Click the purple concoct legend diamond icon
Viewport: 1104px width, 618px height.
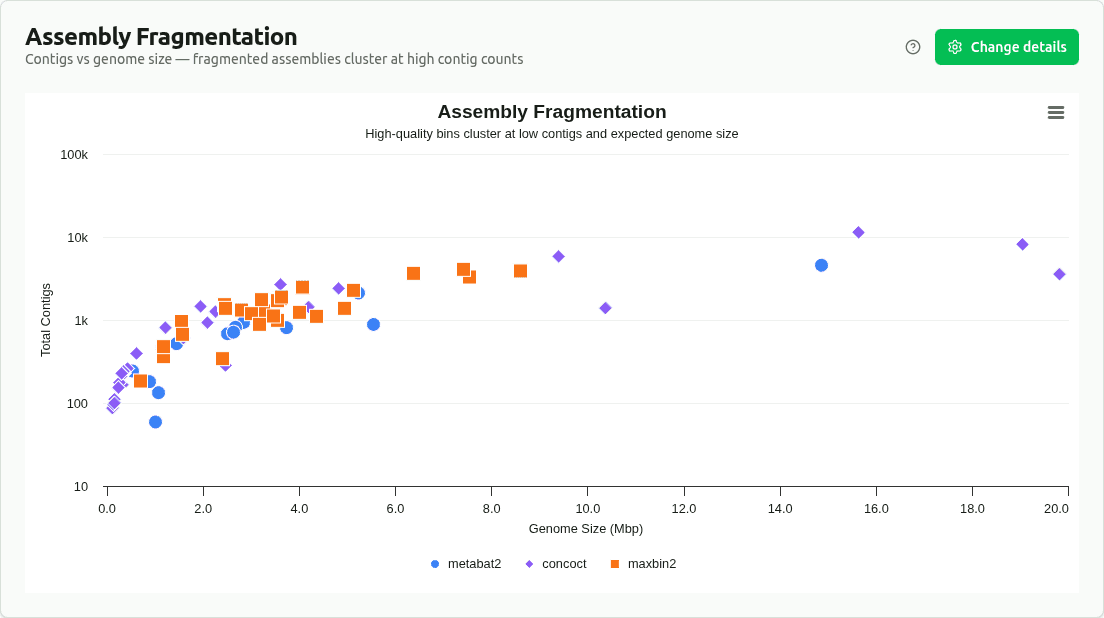[x=528, y=564]
